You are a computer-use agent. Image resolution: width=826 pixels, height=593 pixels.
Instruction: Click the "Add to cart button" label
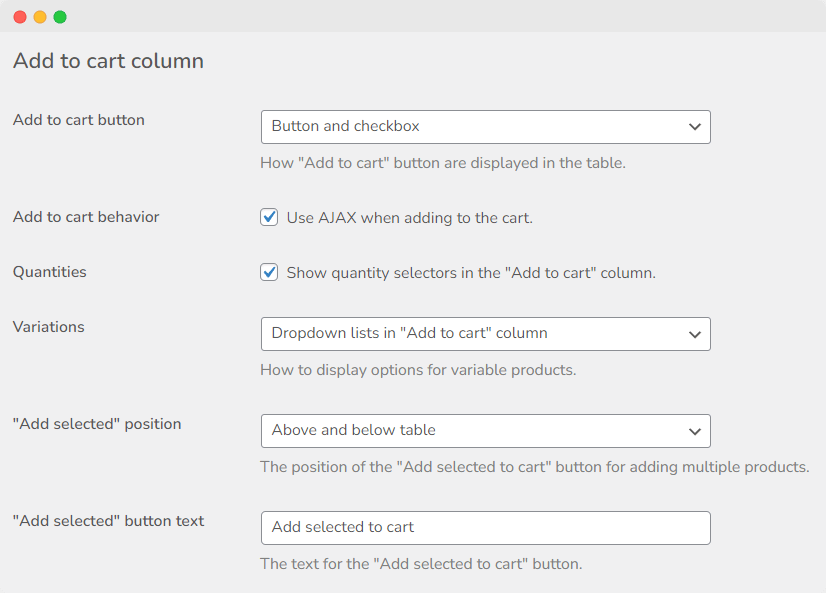pos(78,120)
